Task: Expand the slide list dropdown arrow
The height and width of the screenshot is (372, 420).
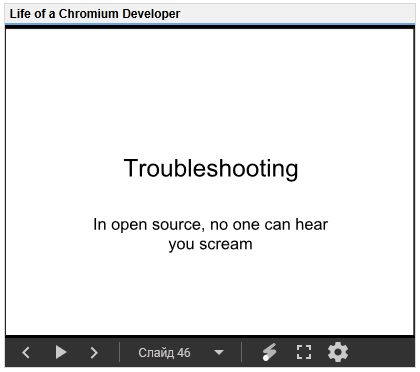Action: coord(219,352)
